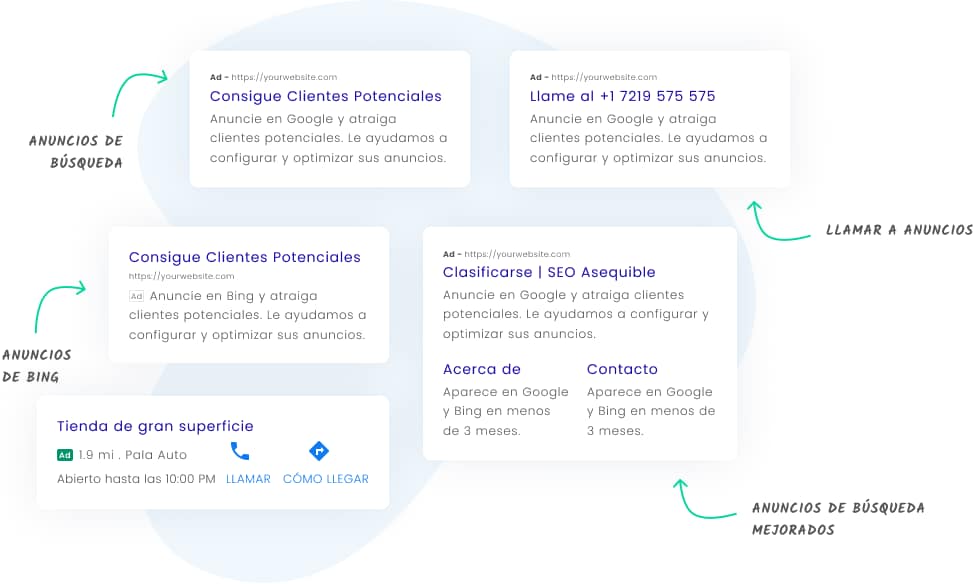
Task: Follow the Acerca de sitelink
Action: pos(482,369)
